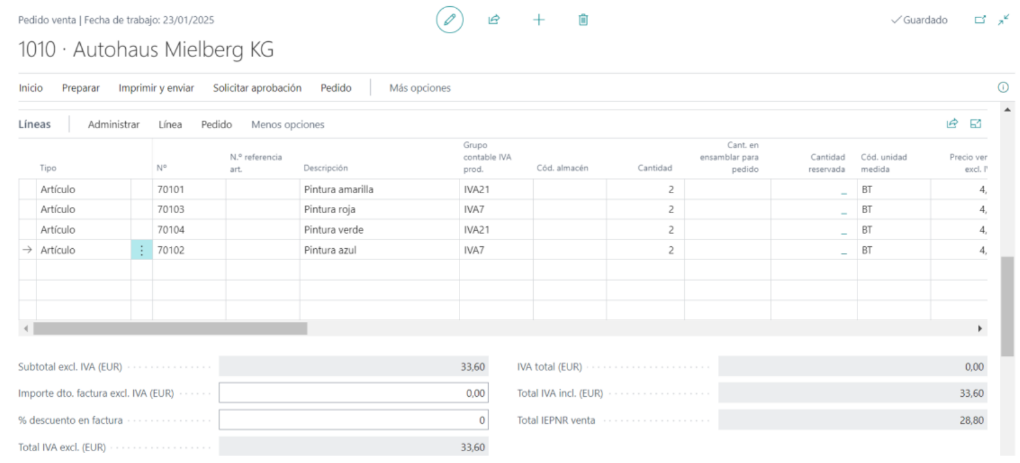Click Grupo contable IVA prod. header
1020x463 pixels.
coord(487,156)
